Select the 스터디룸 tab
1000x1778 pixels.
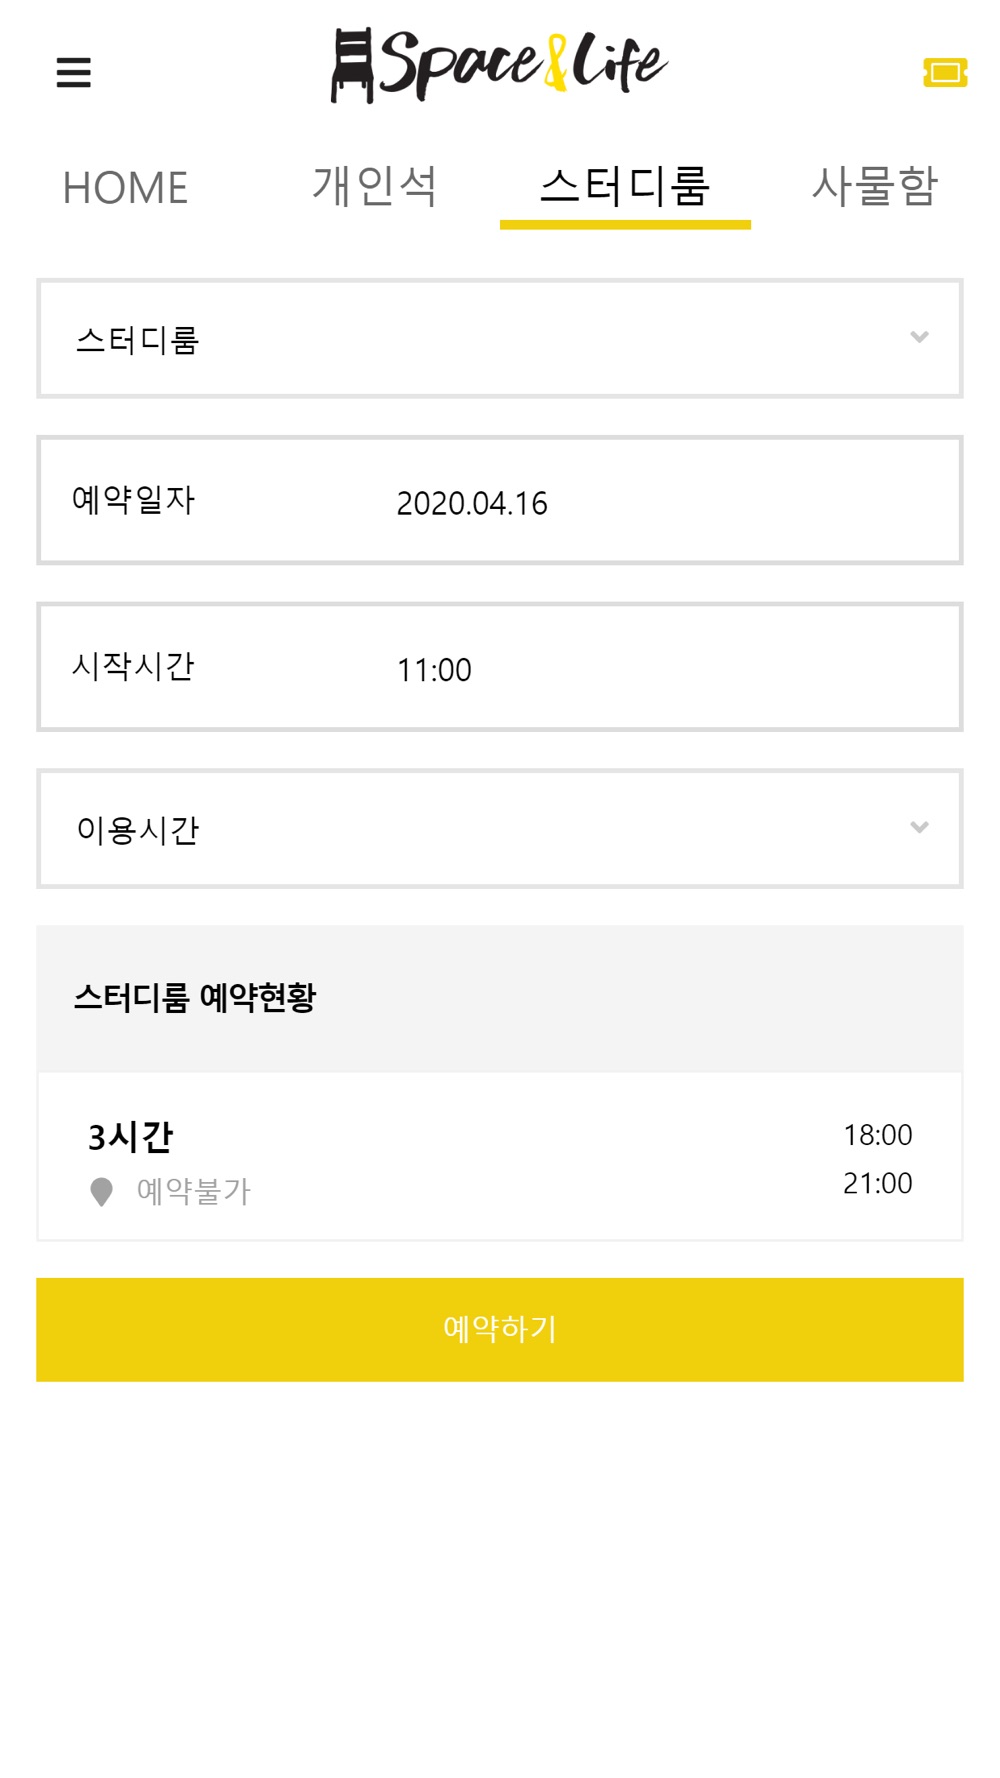(625, 186)
